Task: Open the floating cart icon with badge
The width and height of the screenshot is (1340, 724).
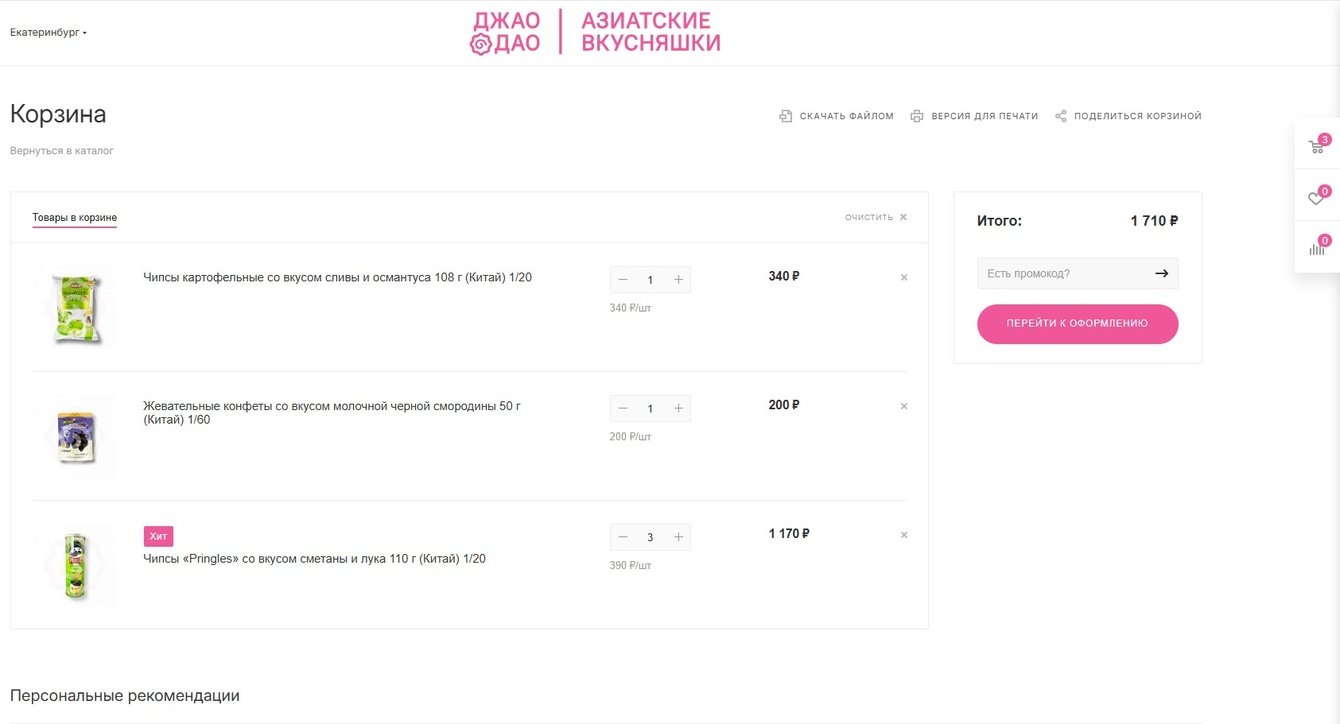Action: coord(1317,147)
